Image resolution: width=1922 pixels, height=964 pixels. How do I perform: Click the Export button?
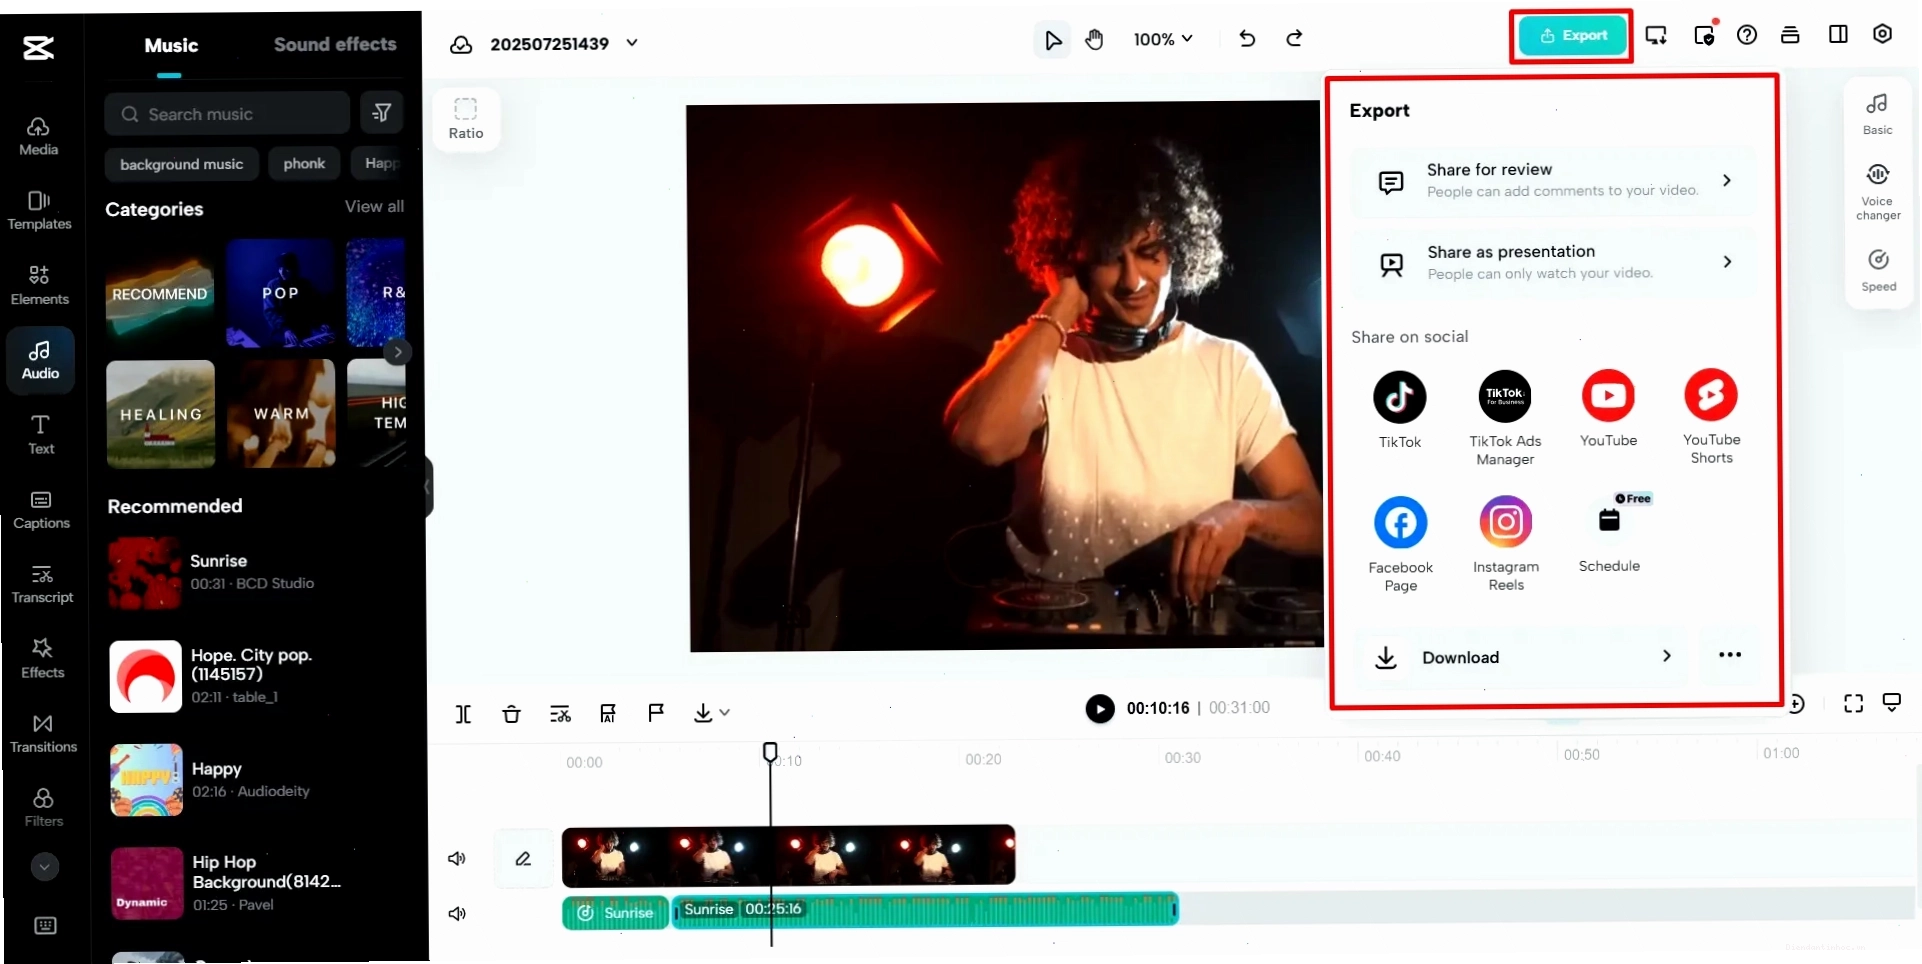1573,36
